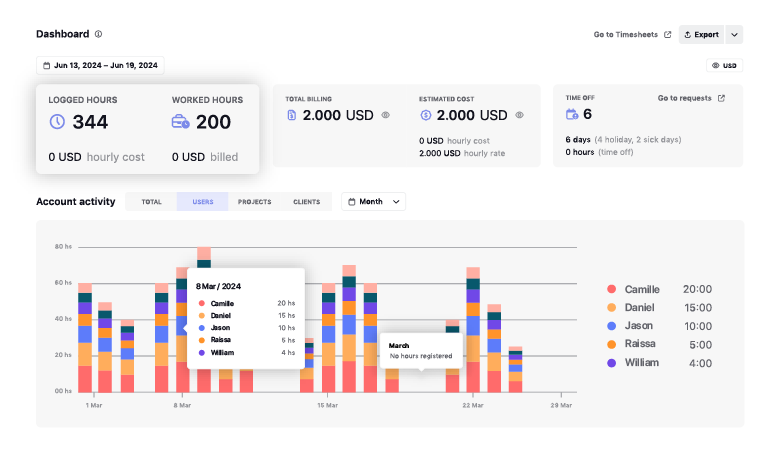This screenshot has width=778, height=455.
Task: Click the clock icon under Logged Hours
Action: [x=57, y=122]
